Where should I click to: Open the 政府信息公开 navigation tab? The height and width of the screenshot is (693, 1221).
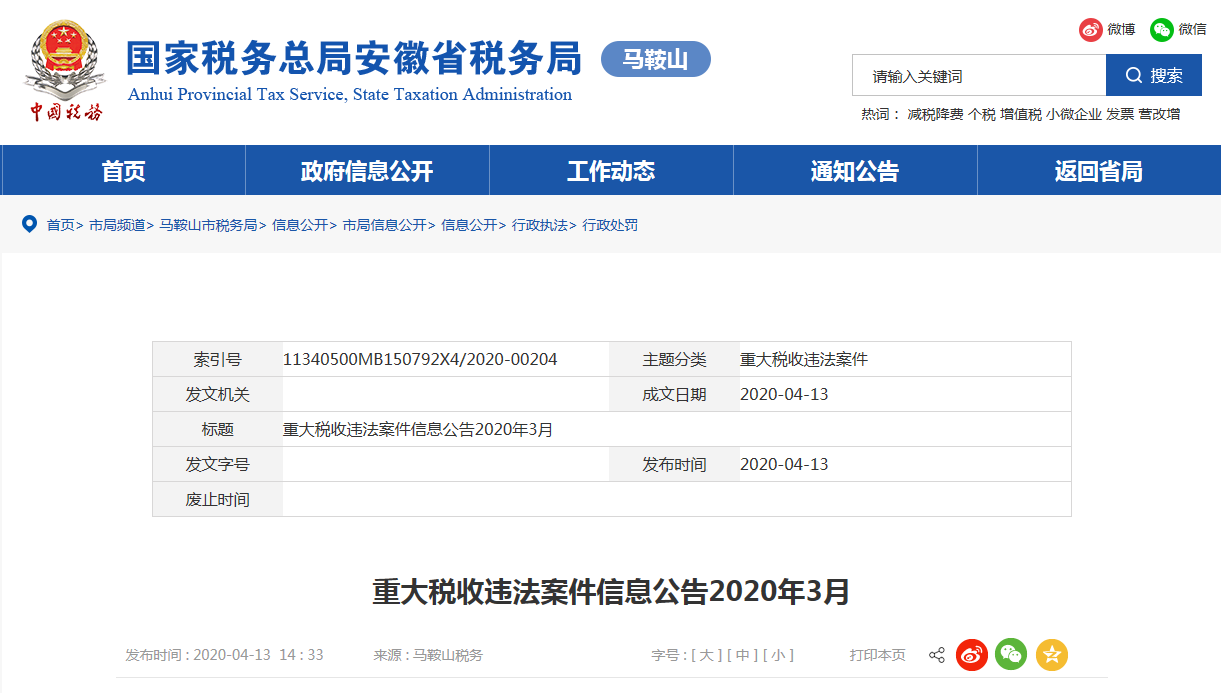tap(367, 171)
